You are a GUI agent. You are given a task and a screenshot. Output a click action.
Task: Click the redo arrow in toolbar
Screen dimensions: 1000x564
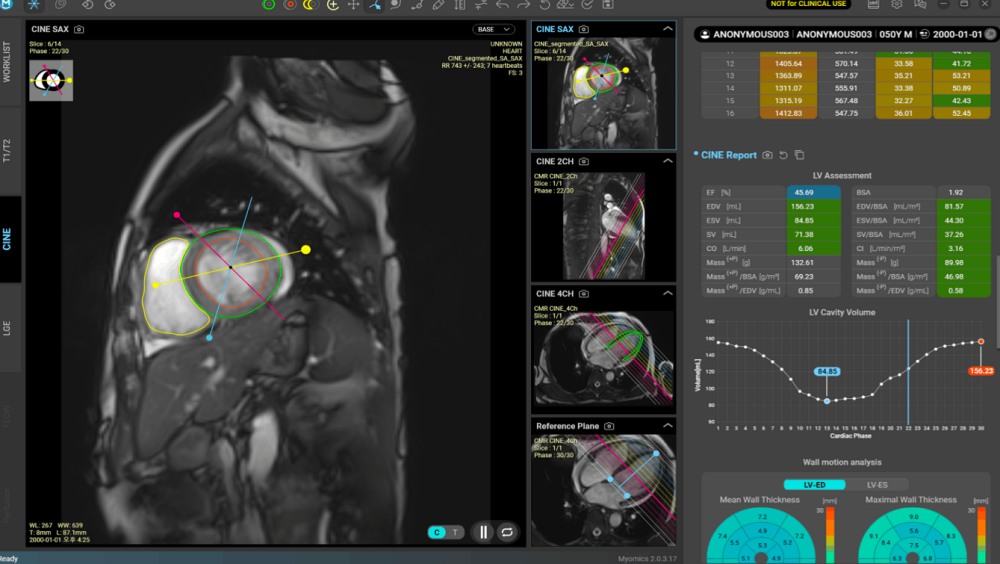coord(523,4)
